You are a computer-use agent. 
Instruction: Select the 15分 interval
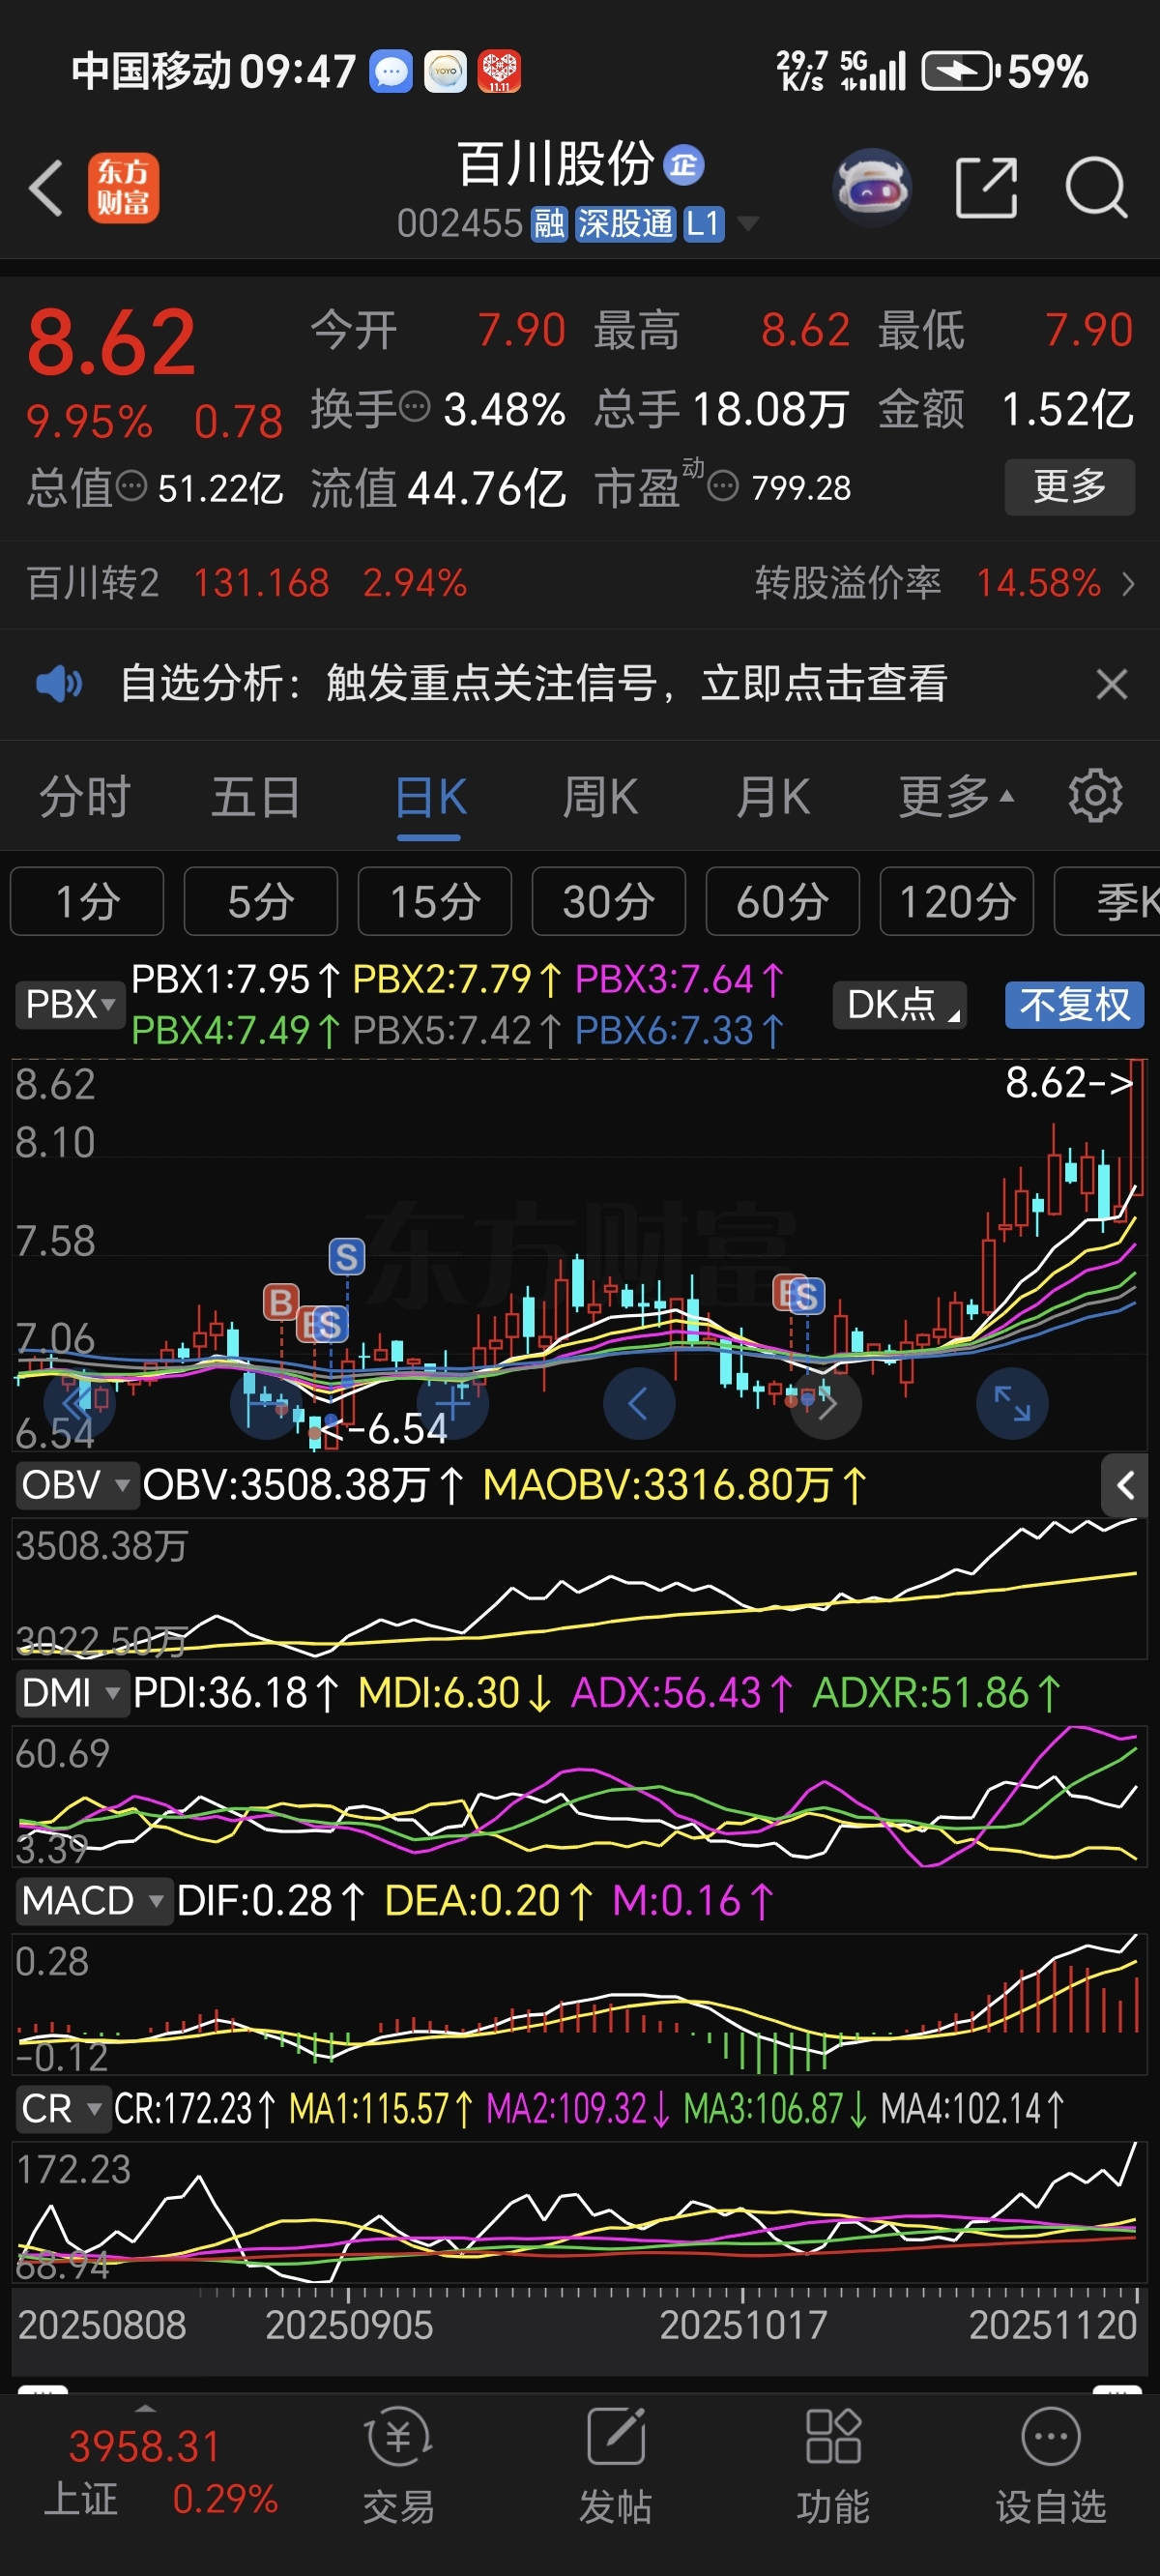pyautogui.click(x=435, y=901)
